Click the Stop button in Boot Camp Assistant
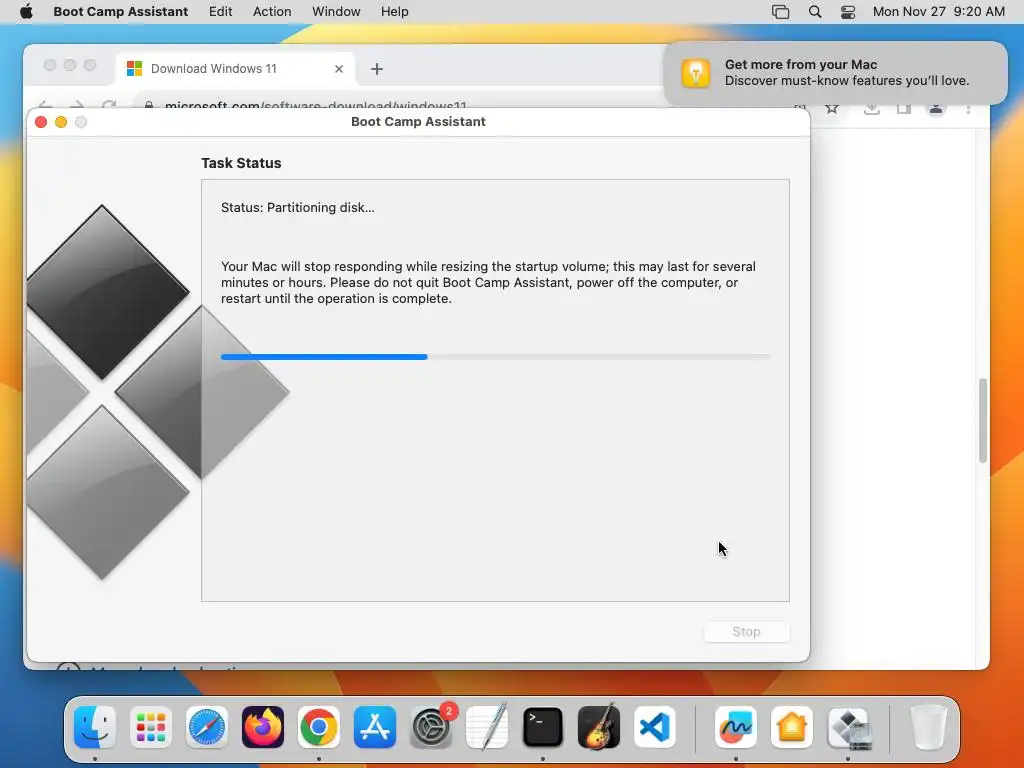The image size is (1024, 768). pyautogui.click(x=746, y=632)
